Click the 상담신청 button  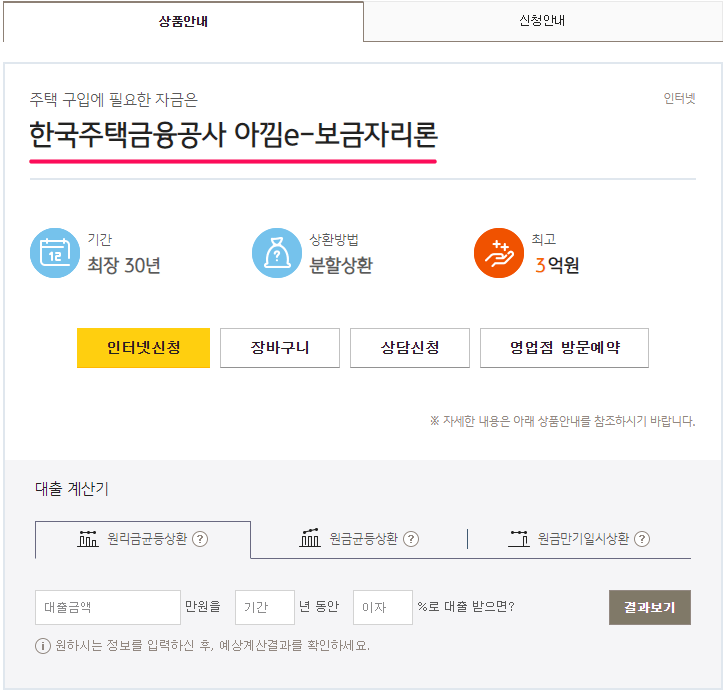[410, 348]
